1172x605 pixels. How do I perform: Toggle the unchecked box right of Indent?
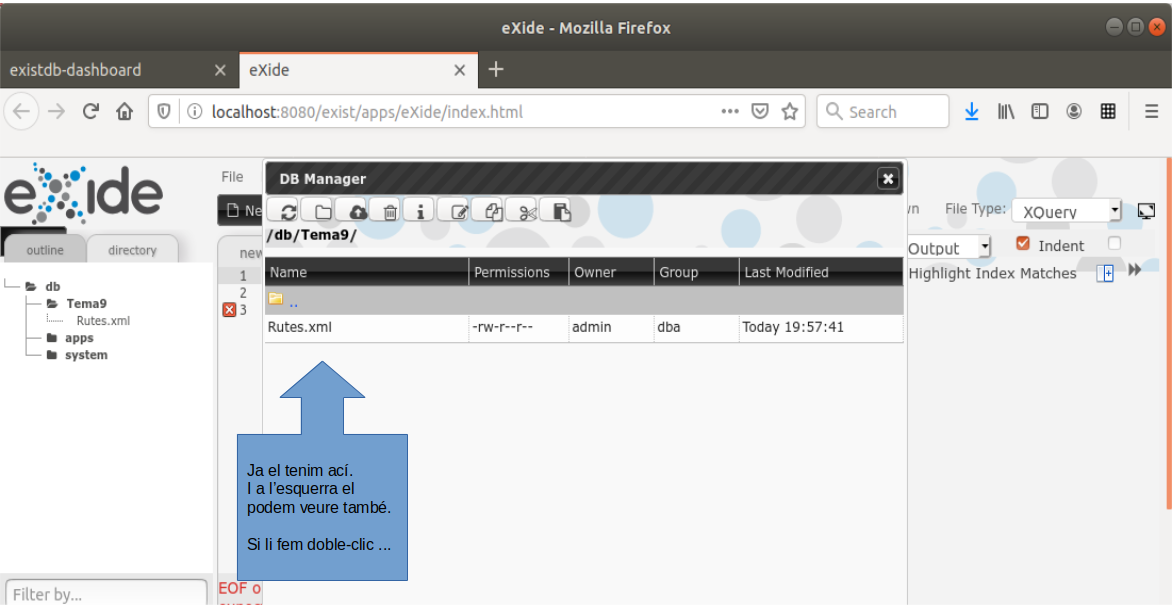[1114, 243]
